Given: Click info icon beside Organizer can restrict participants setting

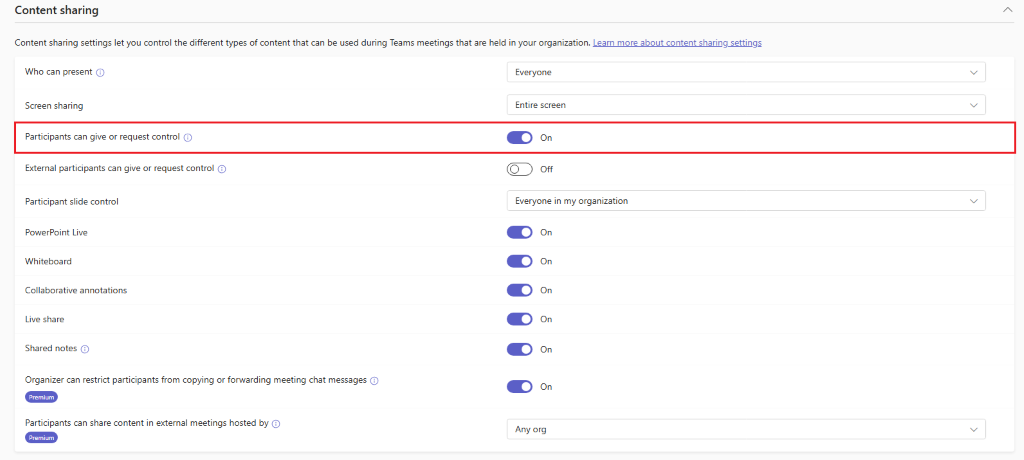Looking at the screenshot, I should pyautogui.click(x=374, y=380).
